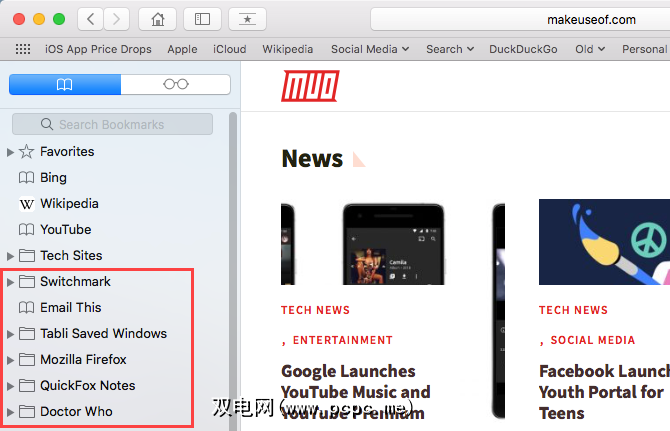Open Google Launches YouTube Music headline

[x=356, y=392]
